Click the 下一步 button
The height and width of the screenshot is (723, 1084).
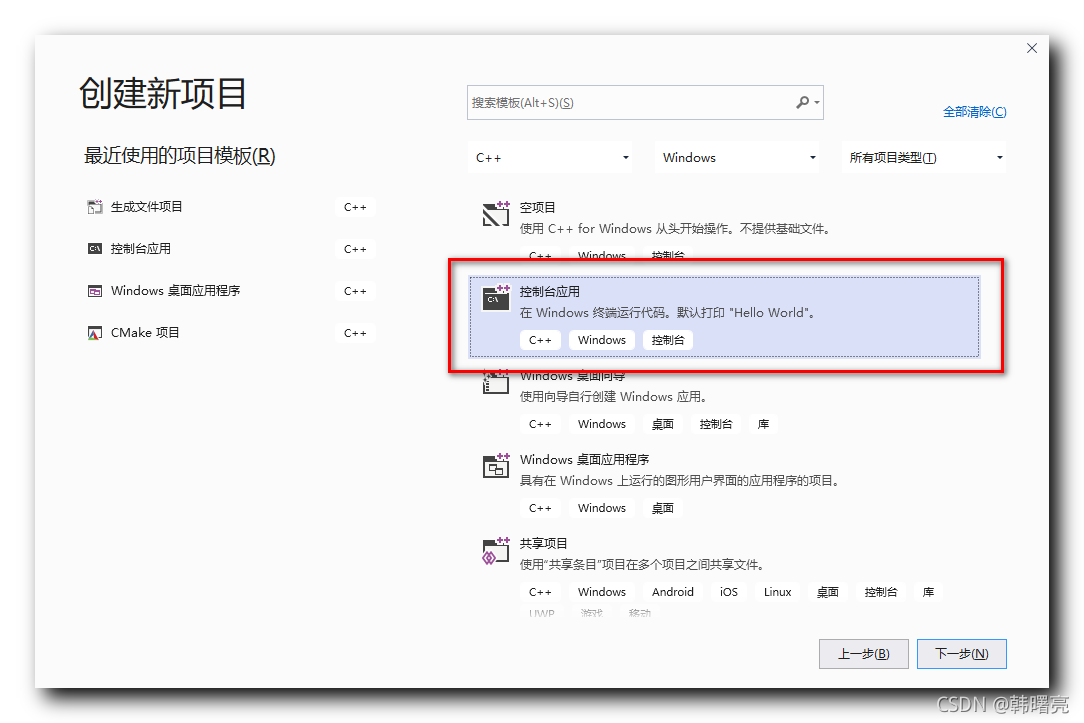pos(961,654)
